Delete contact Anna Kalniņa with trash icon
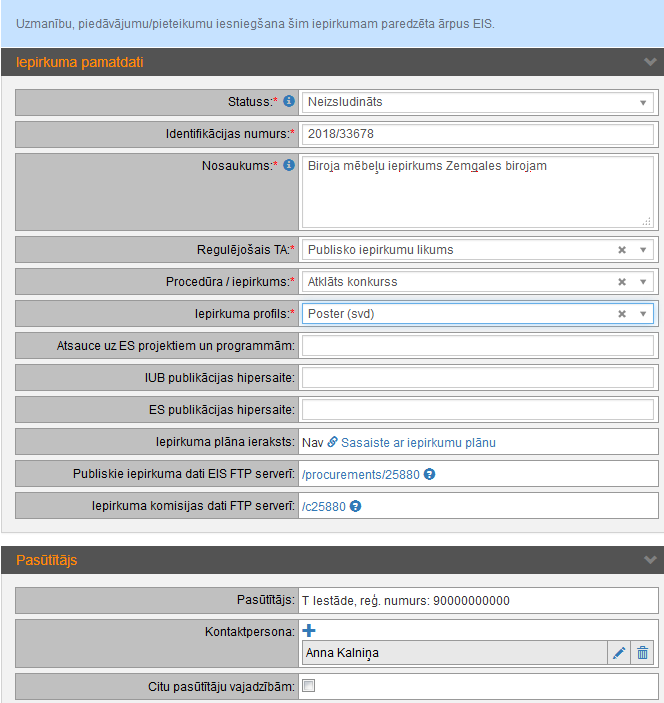Screen dimensions: 664x703 643,653
